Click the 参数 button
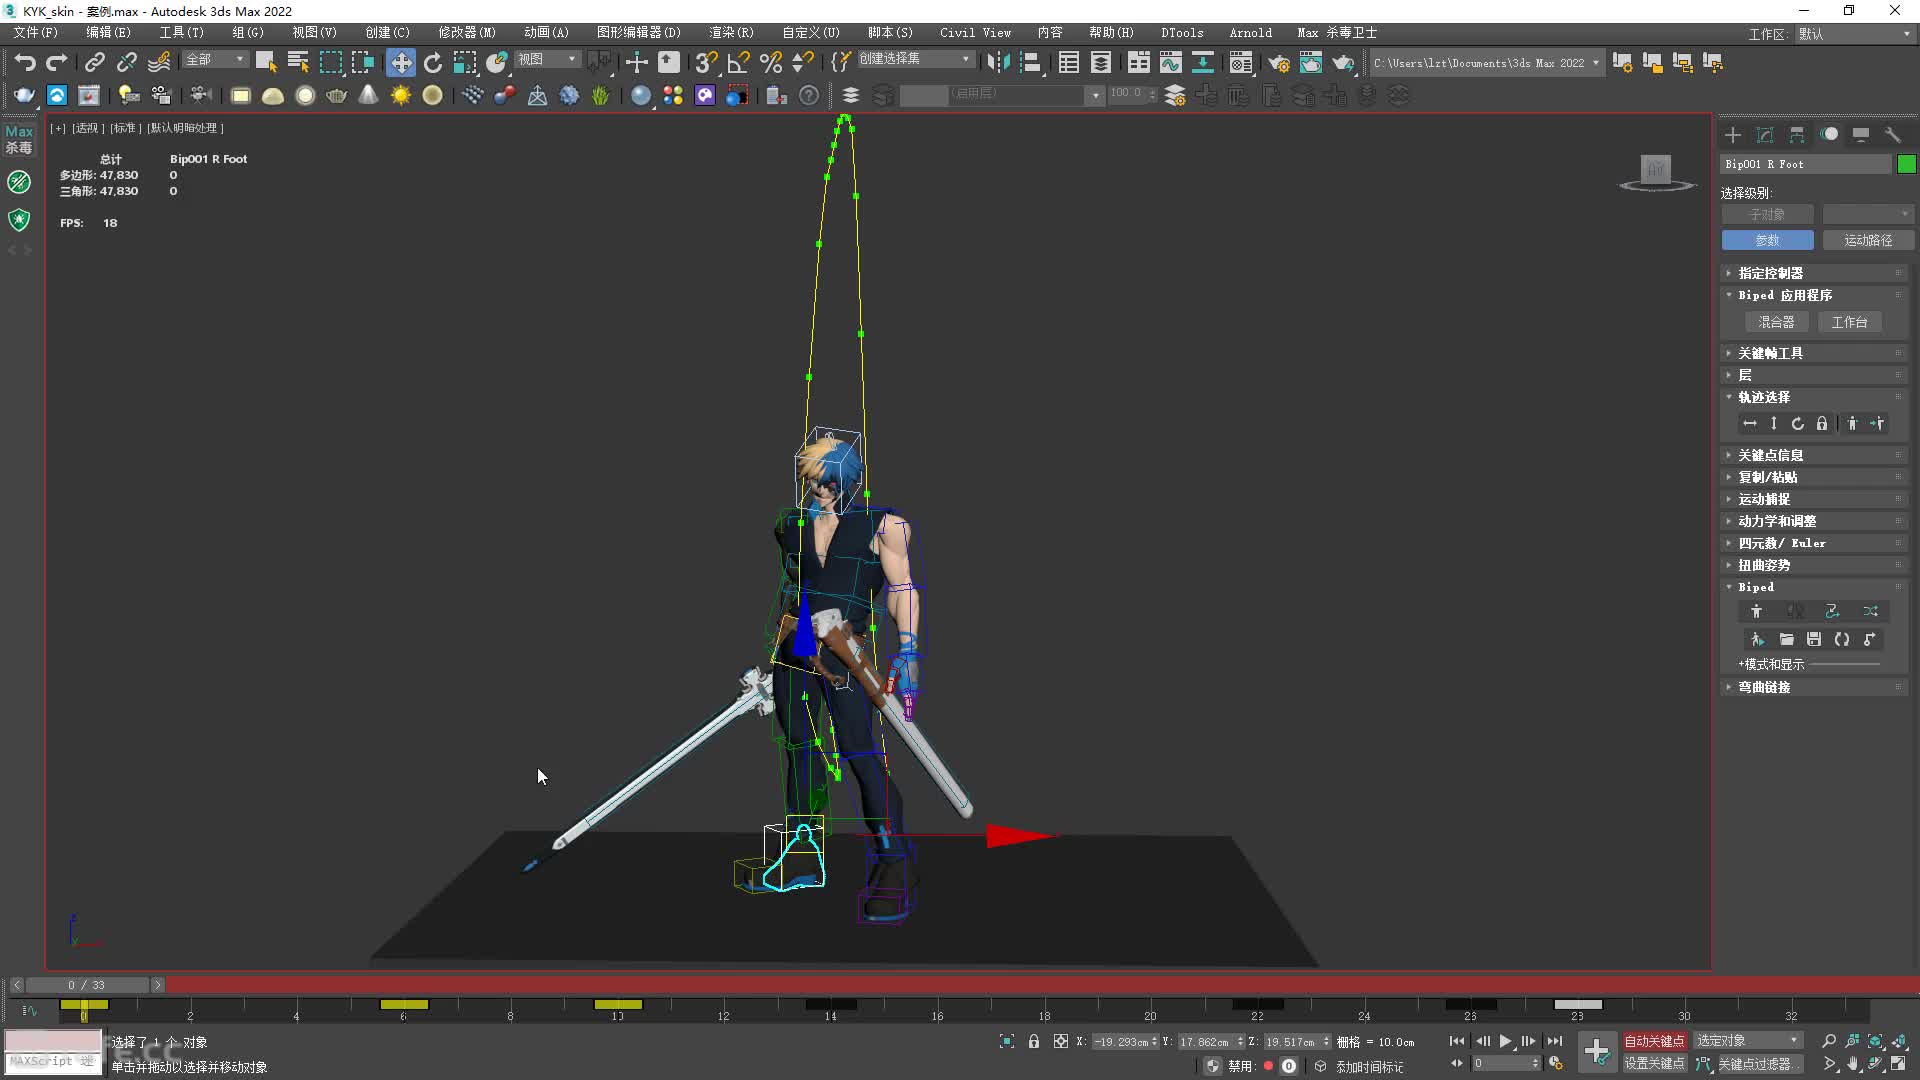 (1767, 240)
